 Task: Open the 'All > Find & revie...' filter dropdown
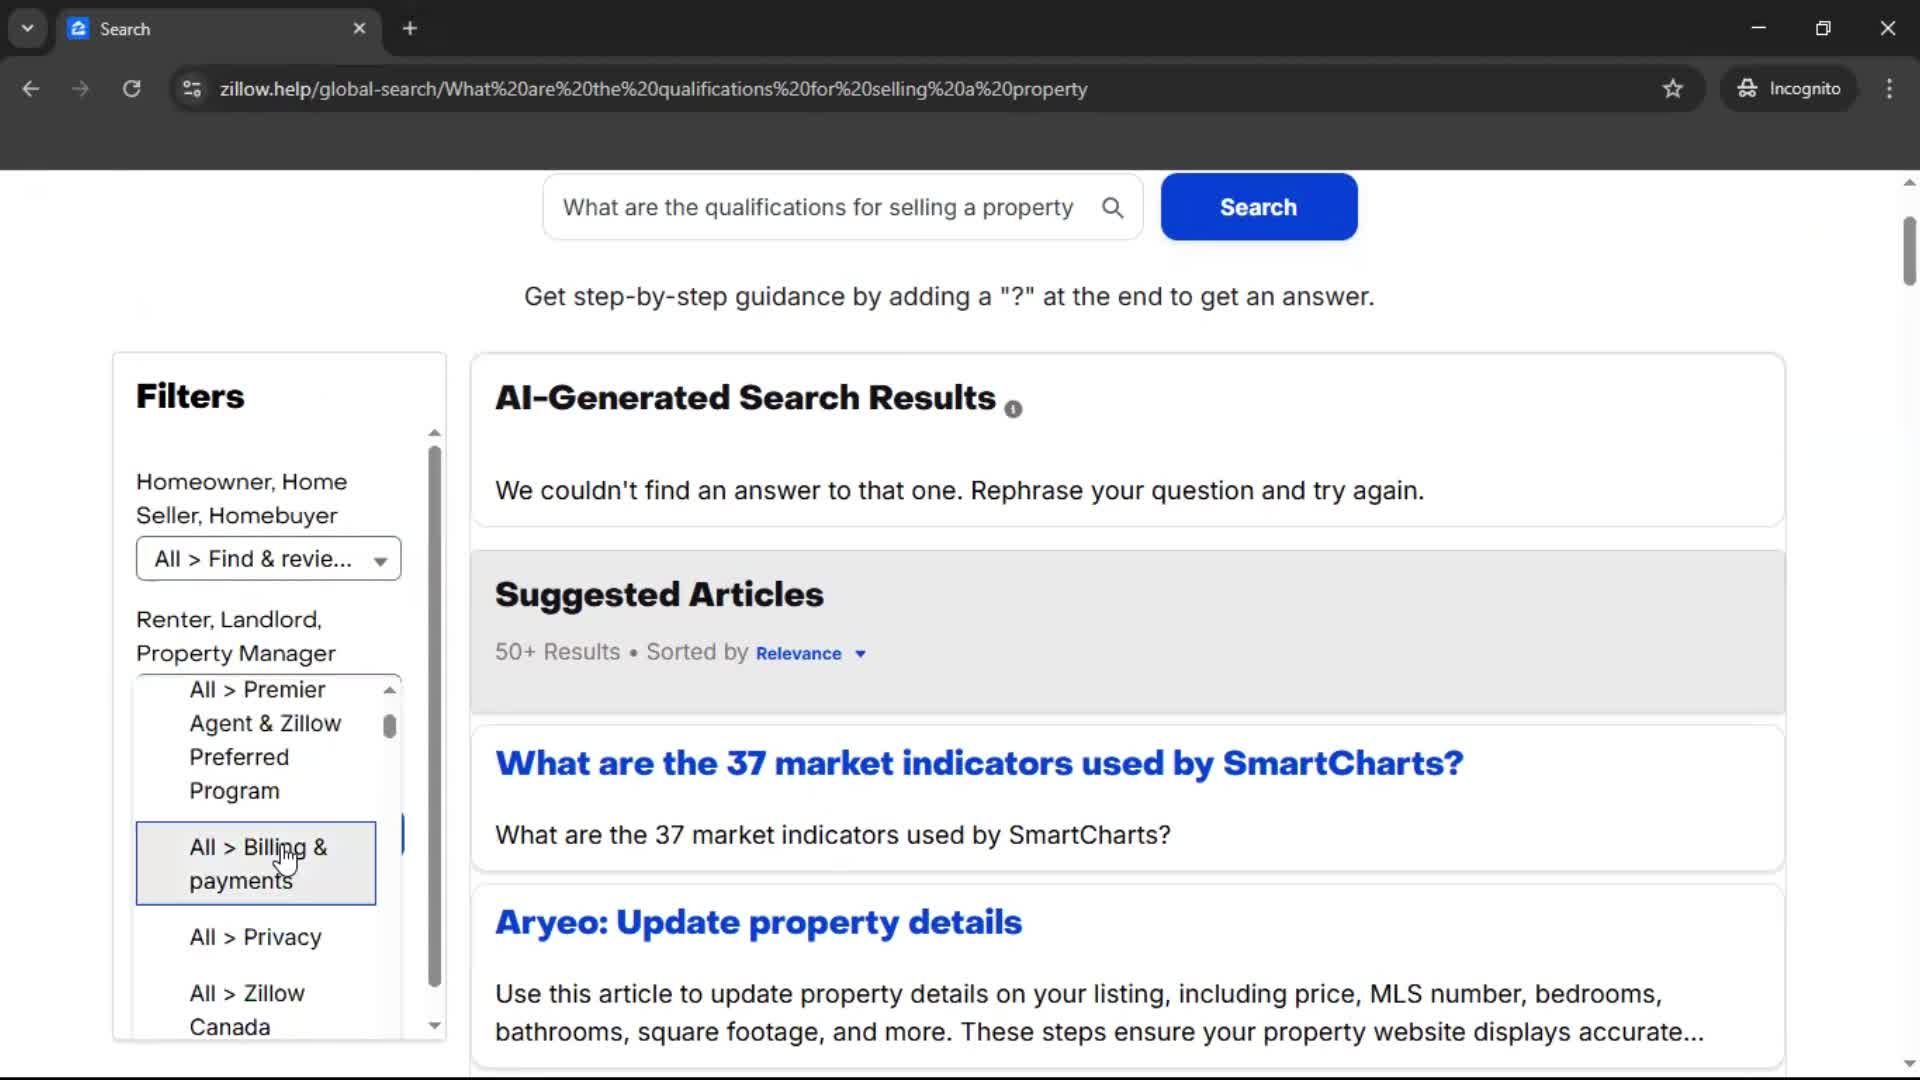pyautogui.click(x=267, y=558)
